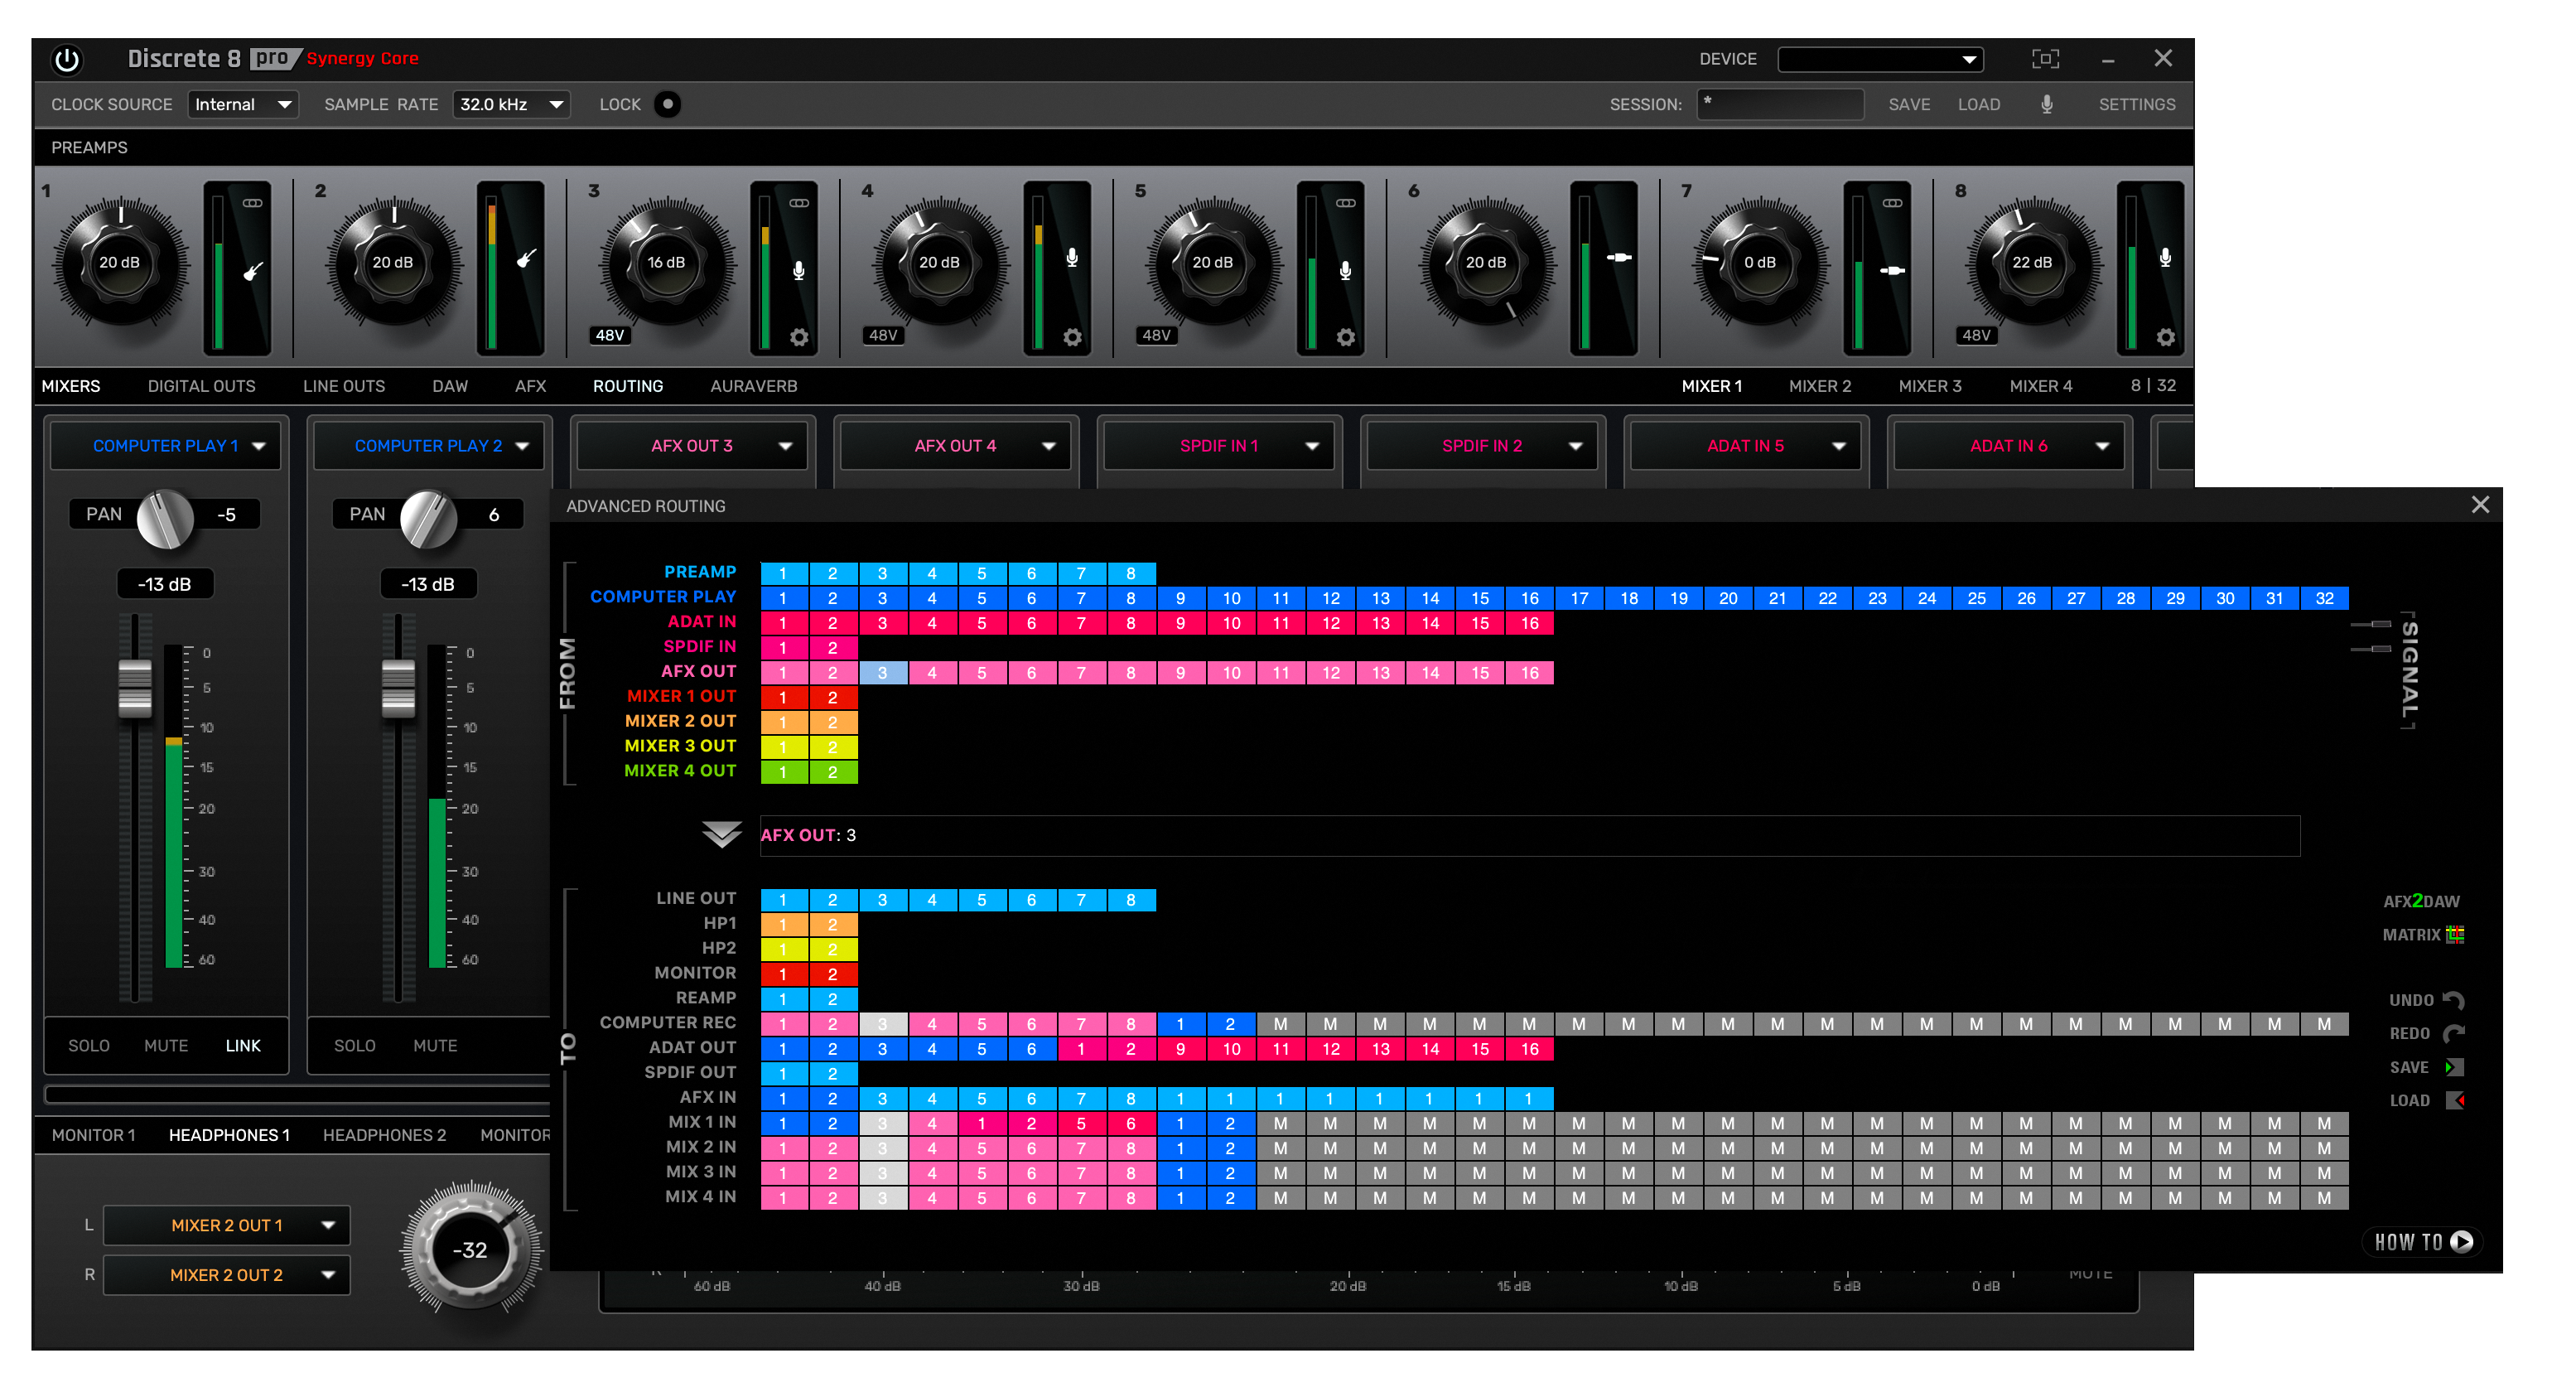Click the -13 dB value of Computer Play 2
The image size is (2576, 1392).
pyautogui.click(x=428, y=584)
